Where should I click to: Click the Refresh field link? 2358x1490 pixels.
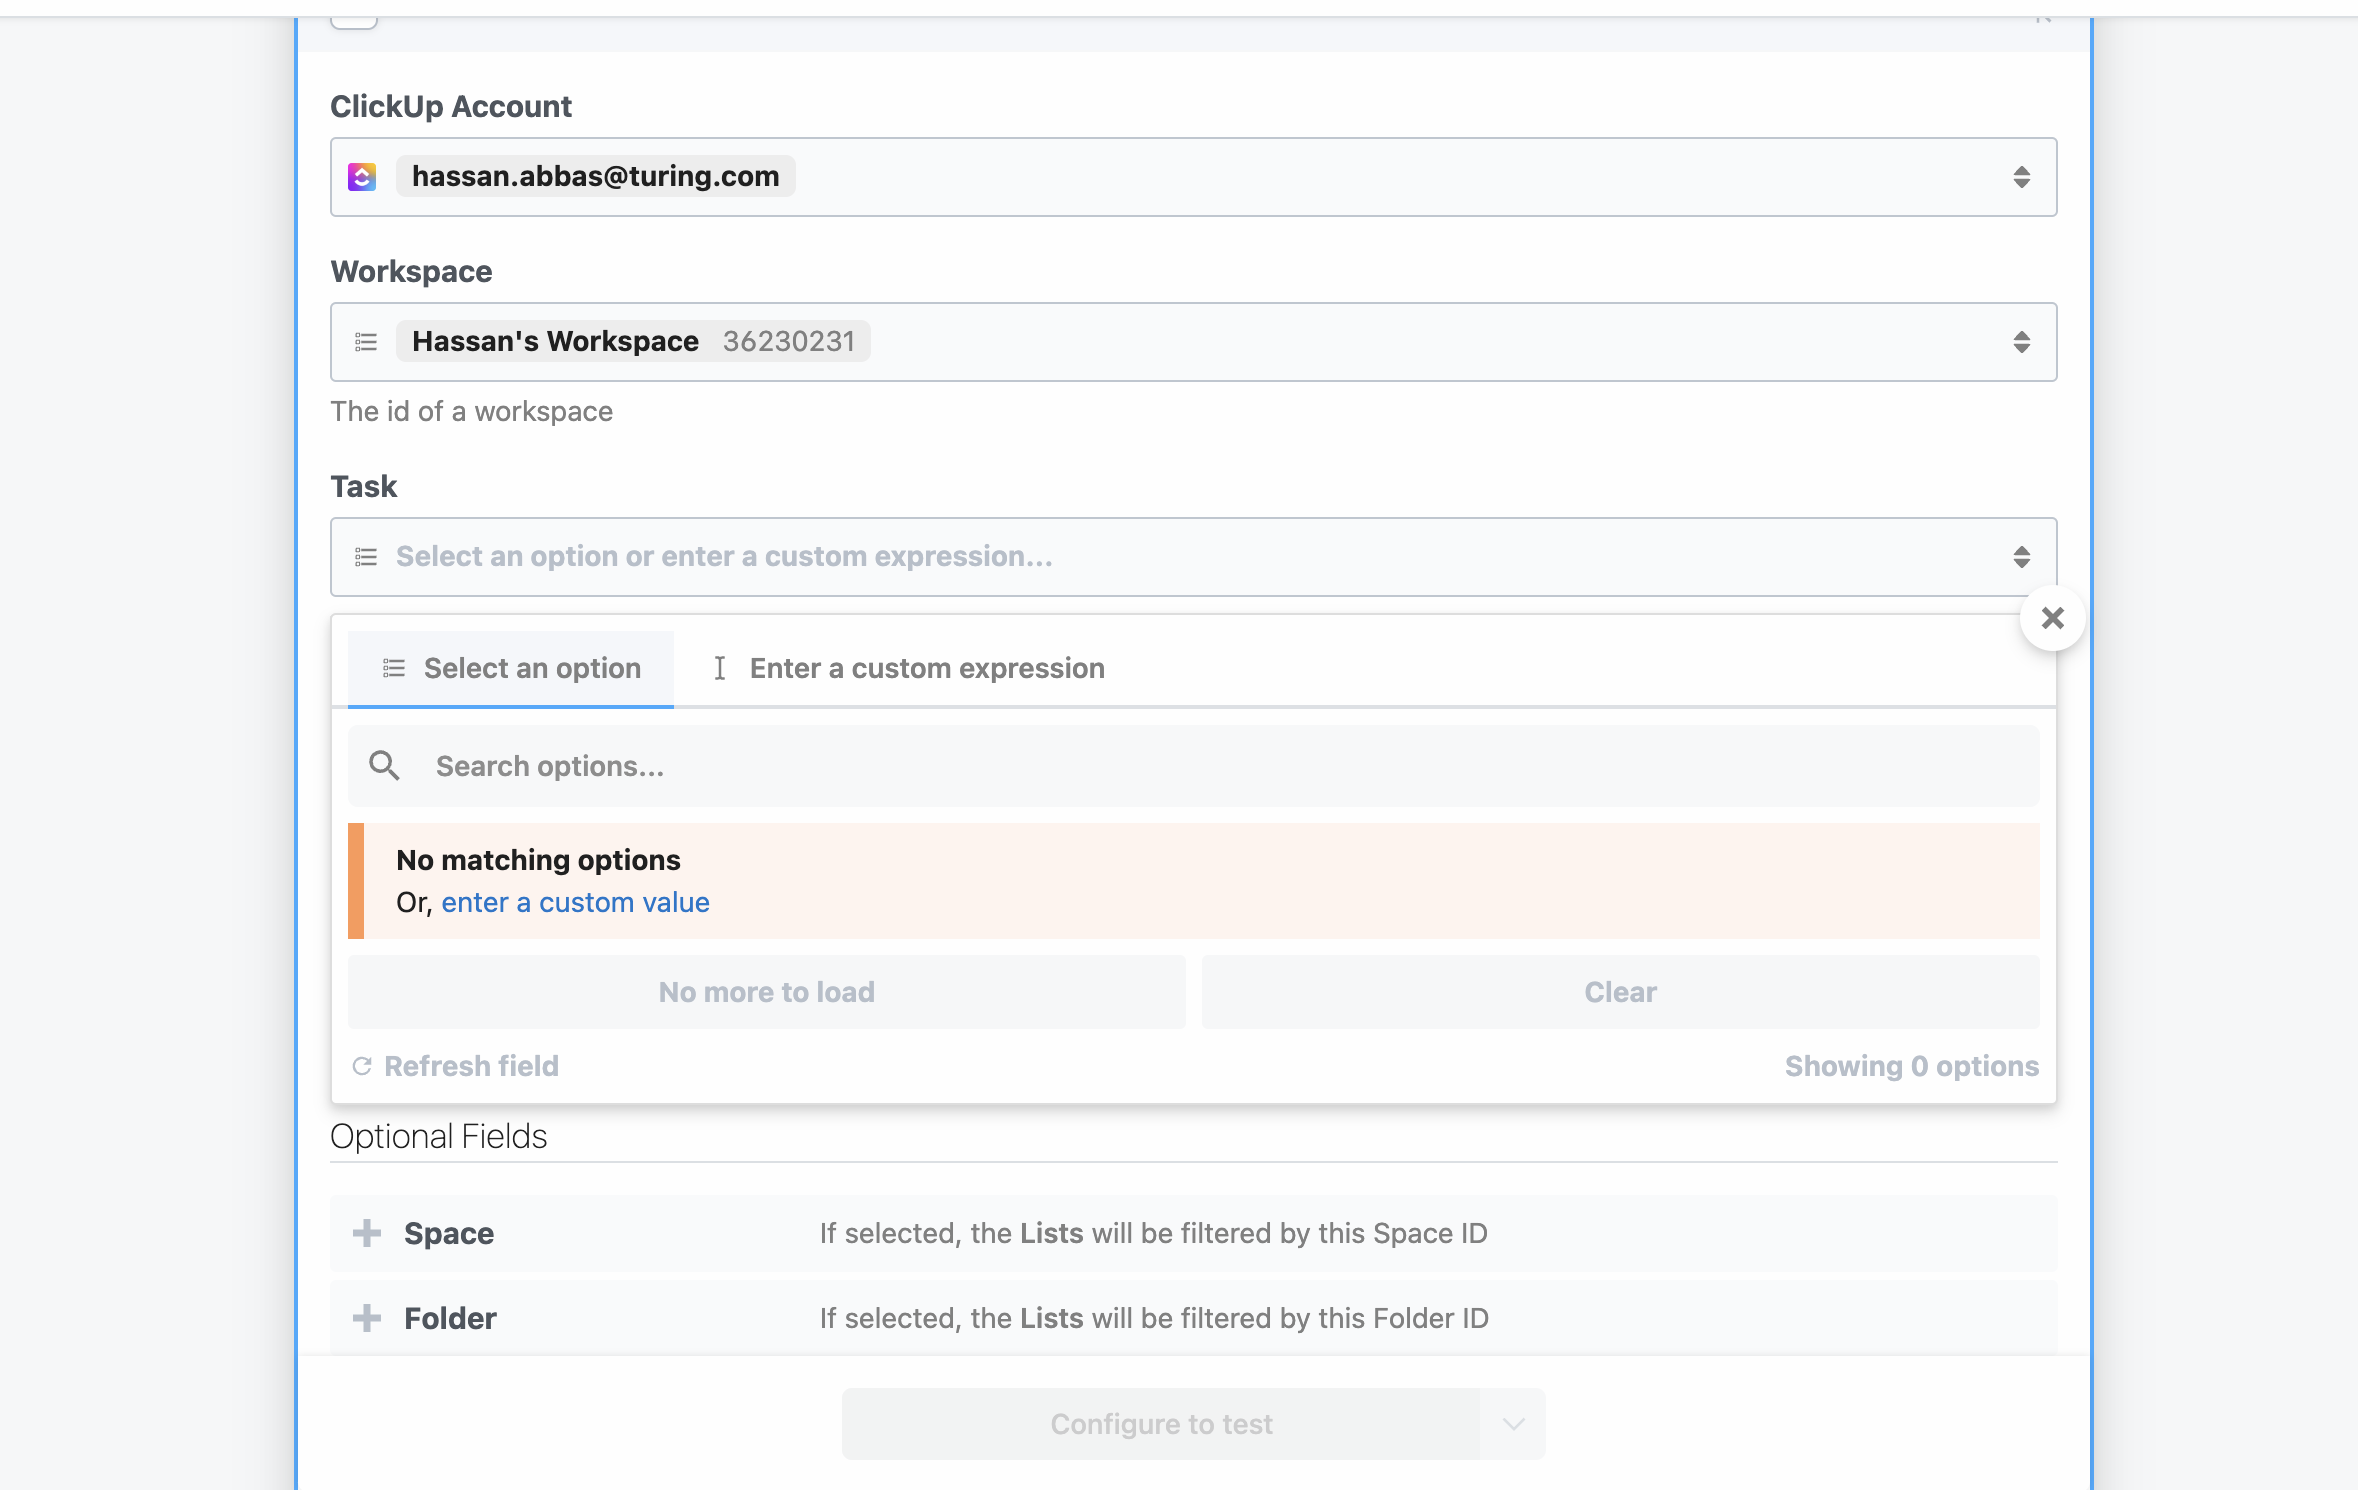pos(471,1066)
